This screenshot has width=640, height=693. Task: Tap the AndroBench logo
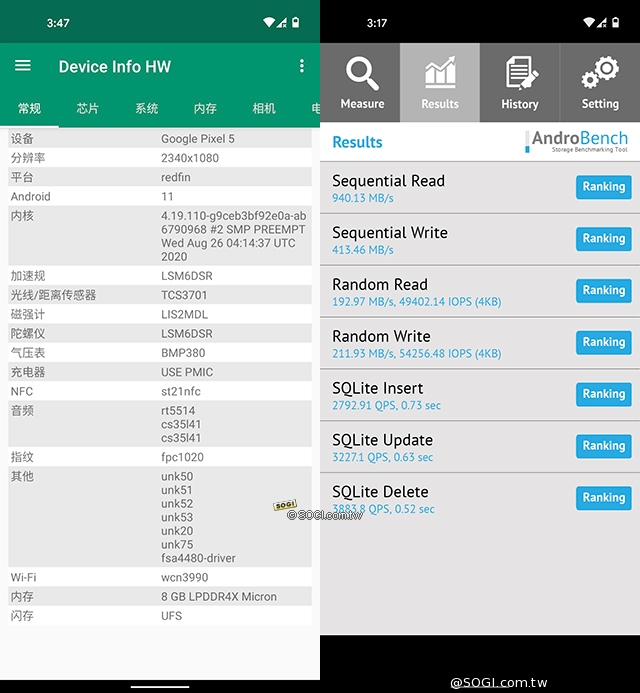pos(577,142)
